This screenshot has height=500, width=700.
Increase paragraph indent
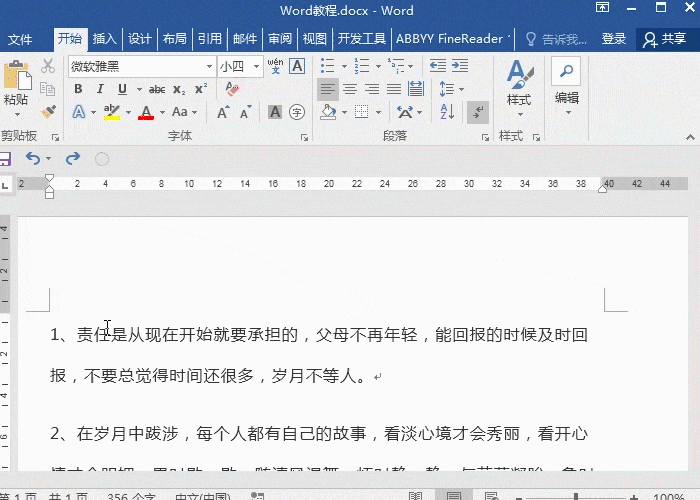pos(459,66)
